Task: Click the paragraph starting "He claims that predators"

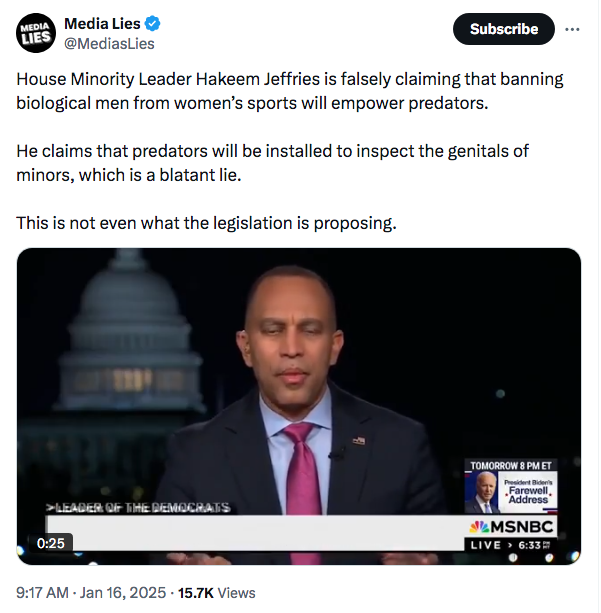Action: 273,163
